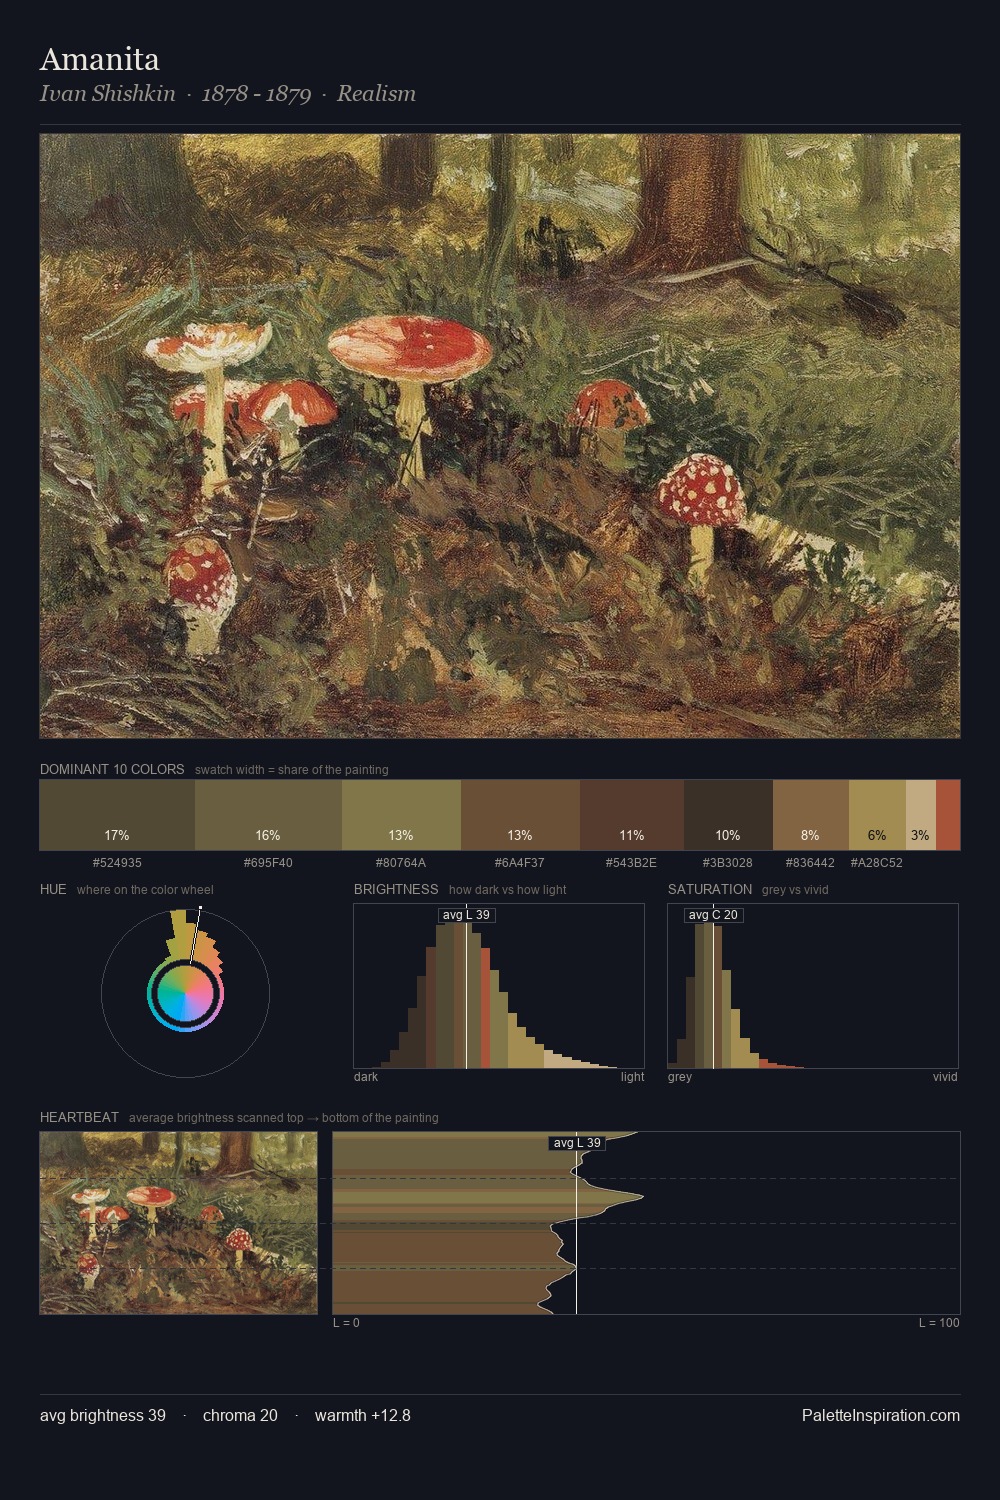
Task: Select the first 13% swatch #80764A
Action: (401, 815)
